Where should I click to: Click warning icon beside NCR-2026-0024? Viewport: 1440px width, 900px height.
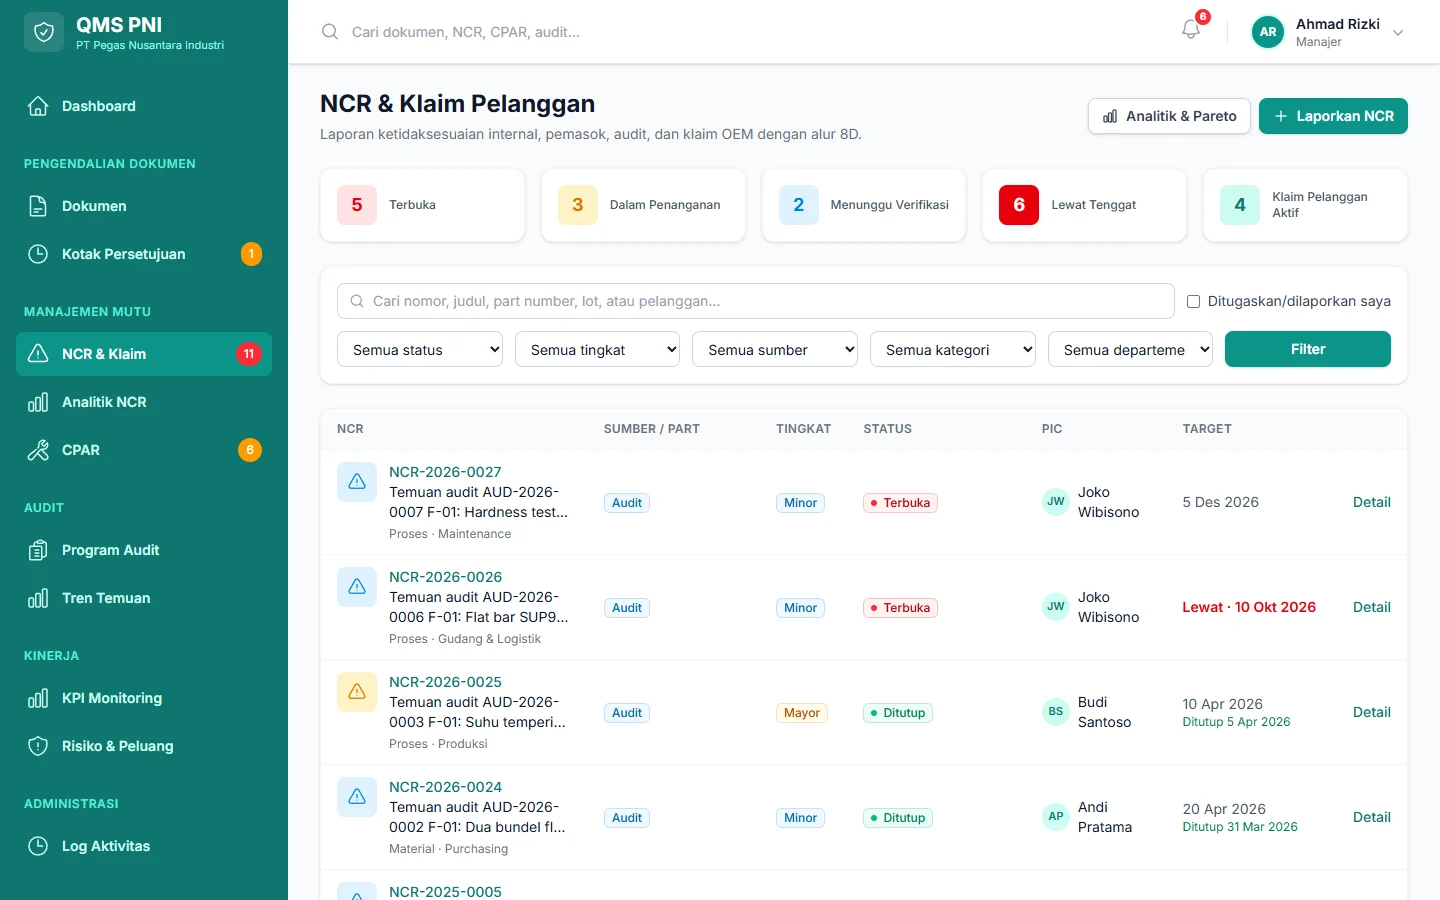[x=357, y=797]
